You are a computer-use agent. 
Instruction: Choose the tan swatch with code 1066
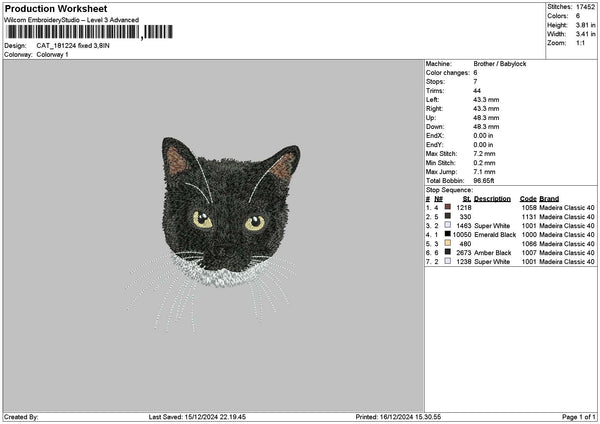[x=447, y=243]
